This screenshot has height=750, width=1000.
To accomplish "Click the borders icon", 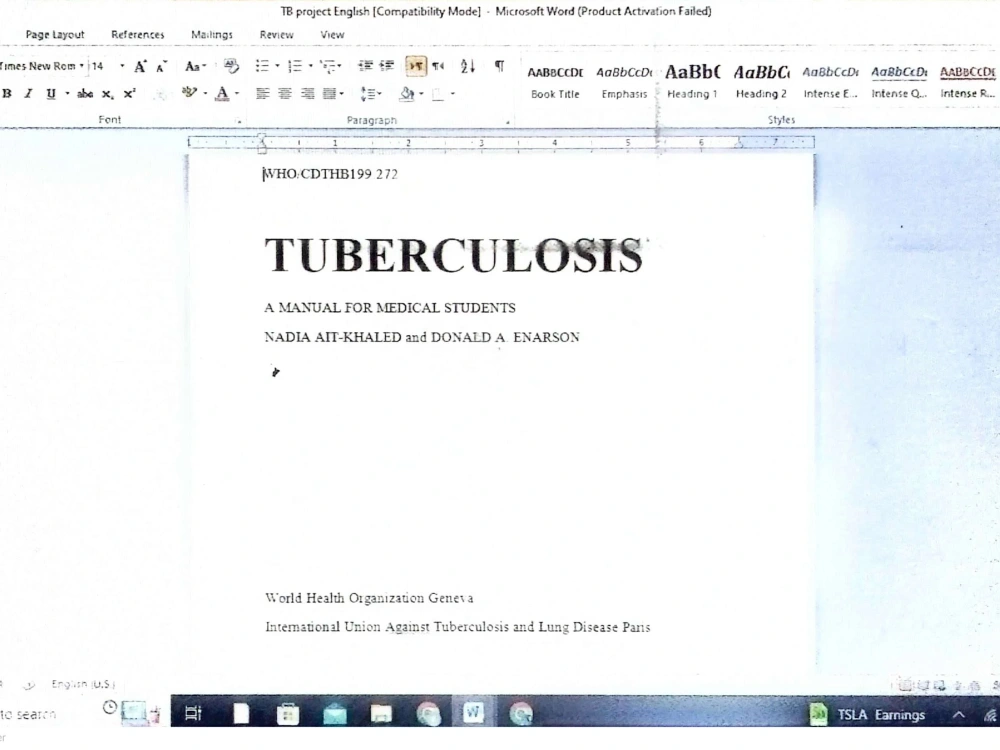I will [438, 94].
